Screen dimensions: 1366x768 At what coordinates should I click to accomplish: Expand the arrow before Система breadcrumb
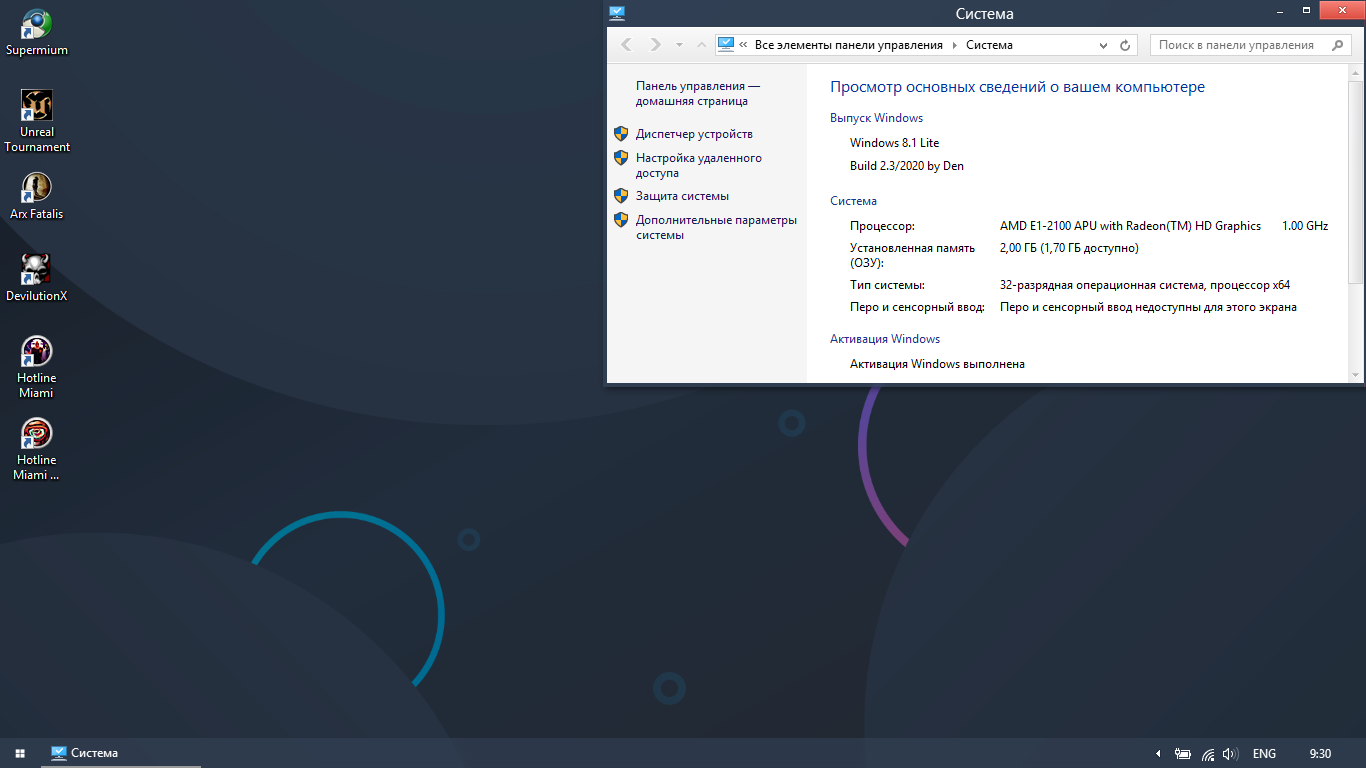[x=955, y=45]
